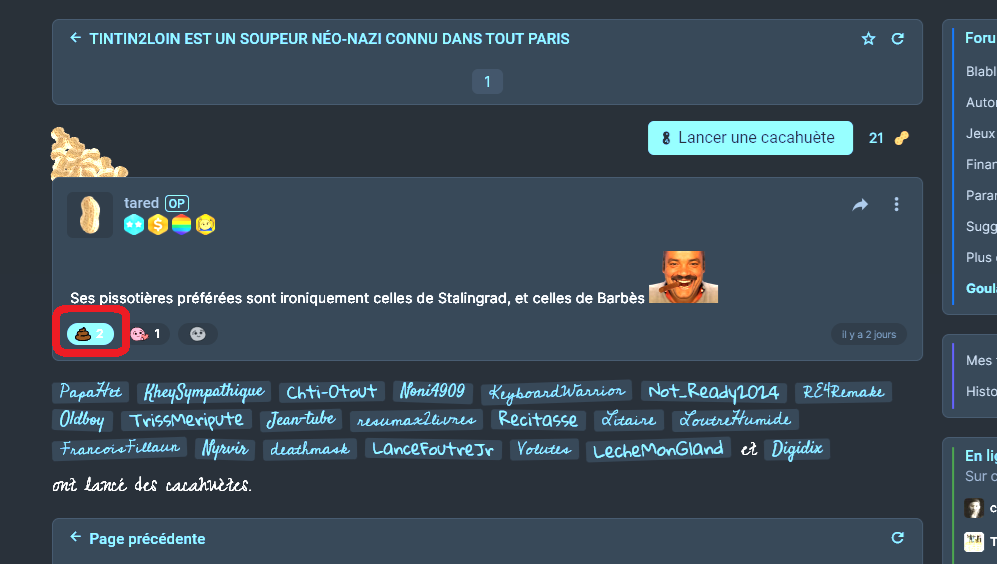Refresh the topic using the top reload icon
The height and width of the screenshot is (564, 997).
coord(897,39)
